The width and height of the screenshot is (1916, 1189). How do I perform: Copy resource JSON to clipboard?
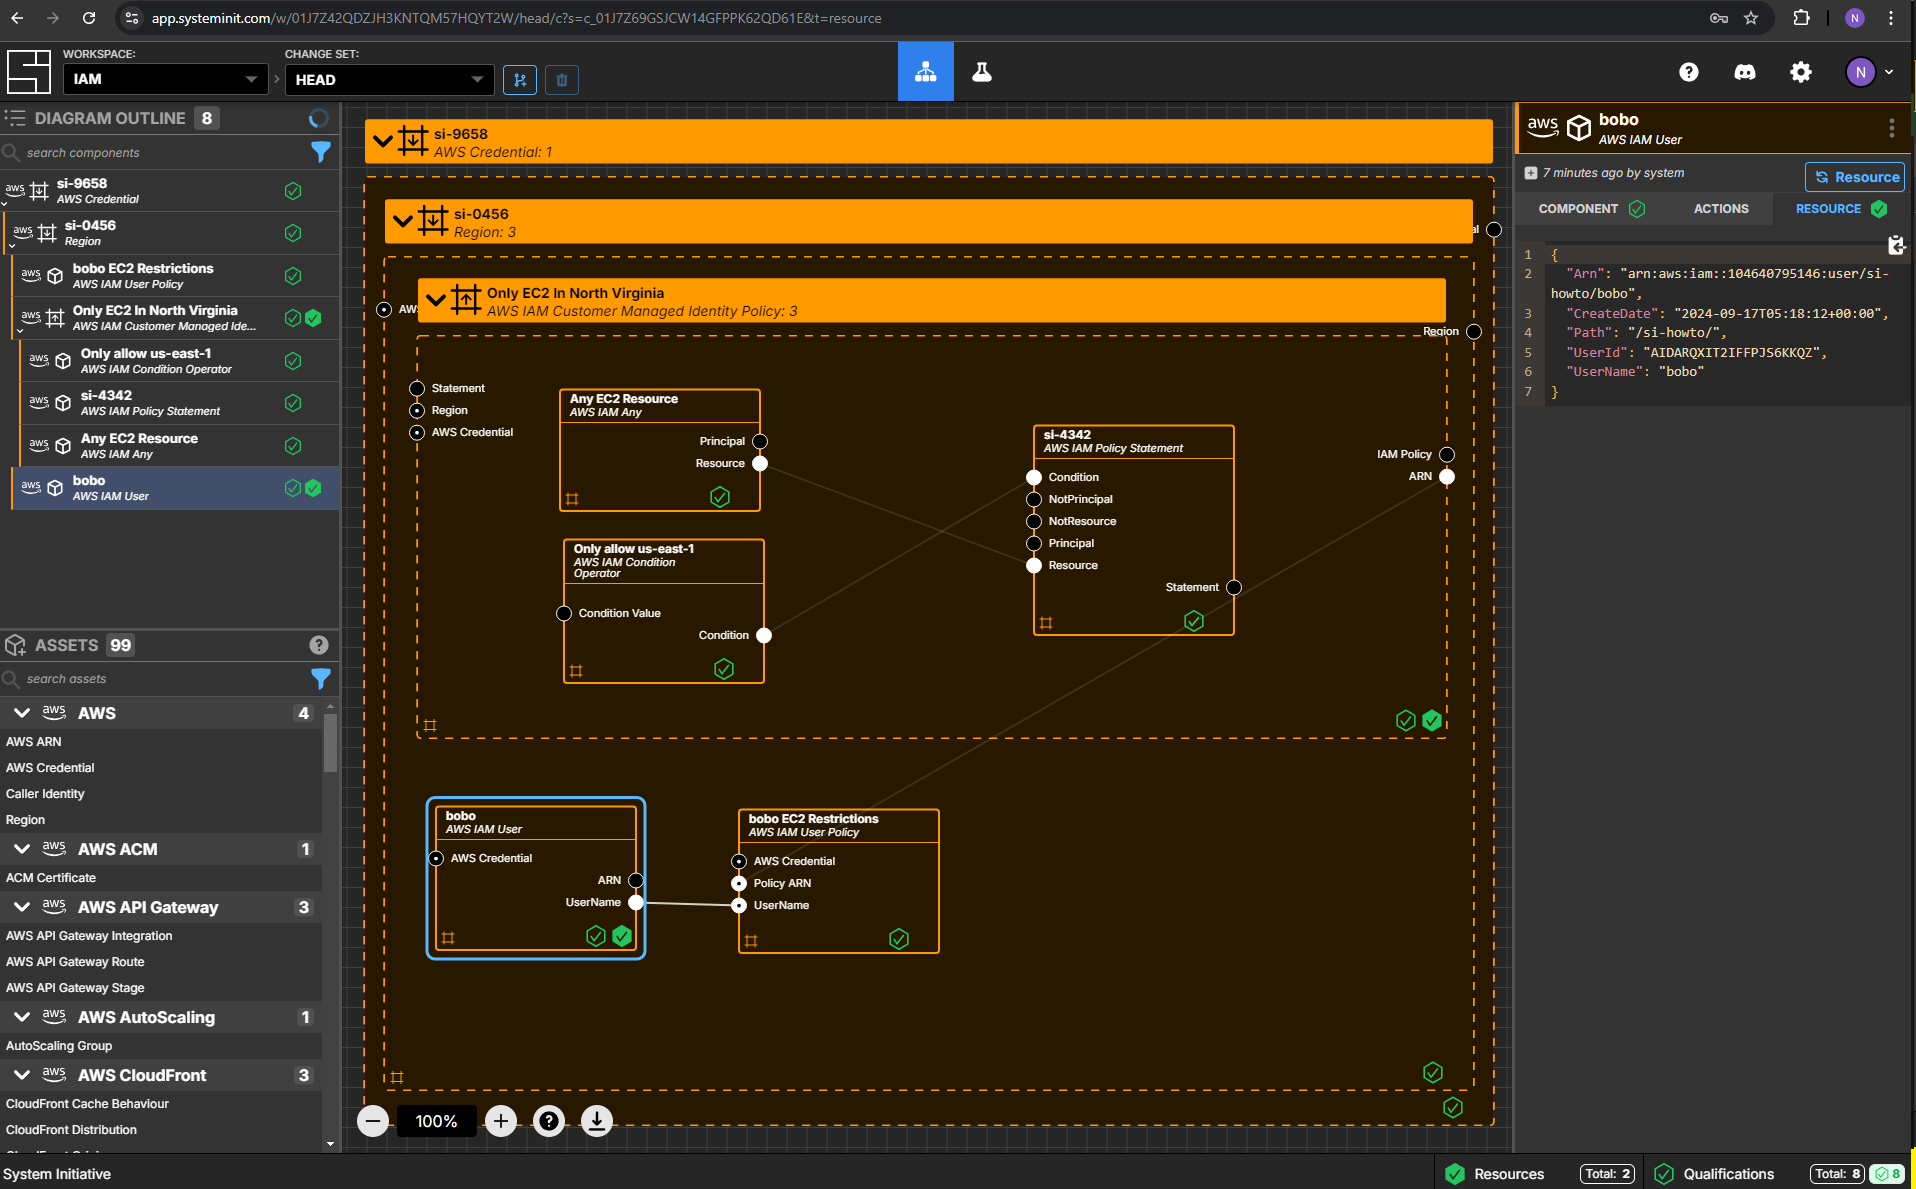tap(1895, 245)
